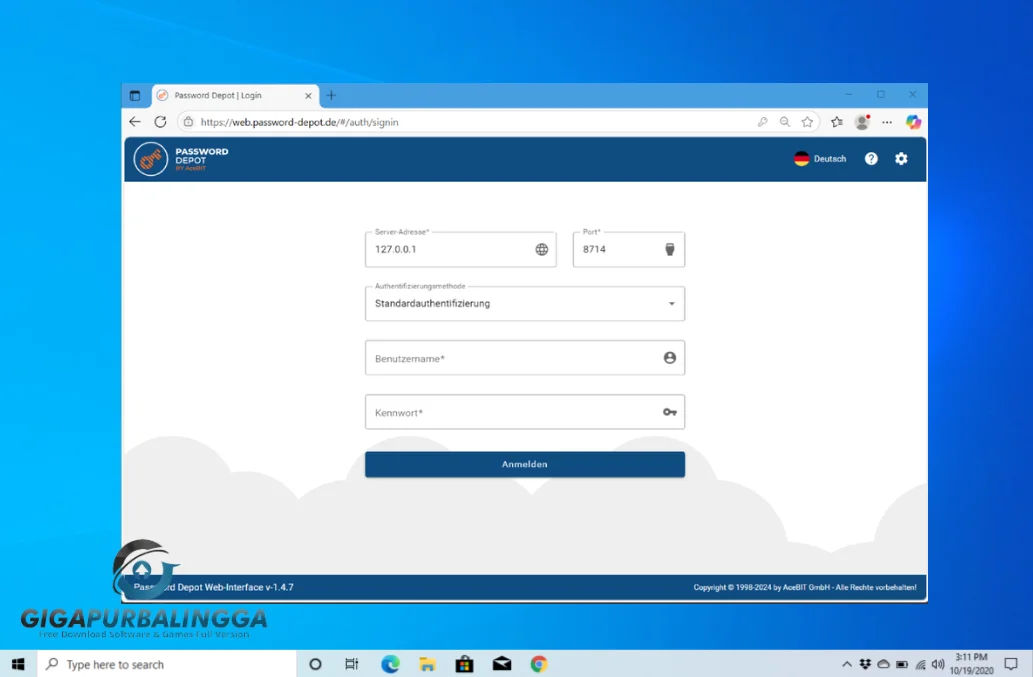Expand the Authentifizierungsmethode dropdown arrow
Image resolution: width=1033 pixels, height=677 pixels.
point(671,304)
